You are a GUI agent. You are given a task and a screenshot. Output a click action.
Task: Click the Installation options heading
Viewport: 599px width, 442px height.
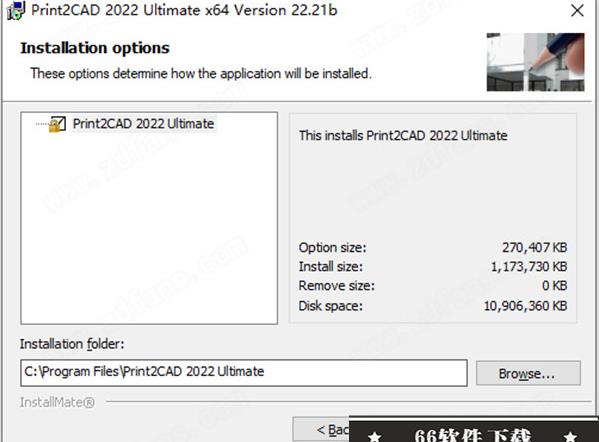click(95, 48)
